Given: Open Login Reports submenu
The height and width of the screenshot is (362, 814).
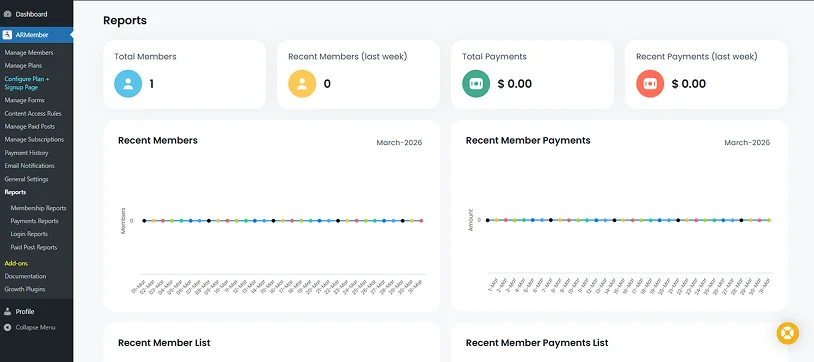Looking at the screenshot, I should click(29, 234).
